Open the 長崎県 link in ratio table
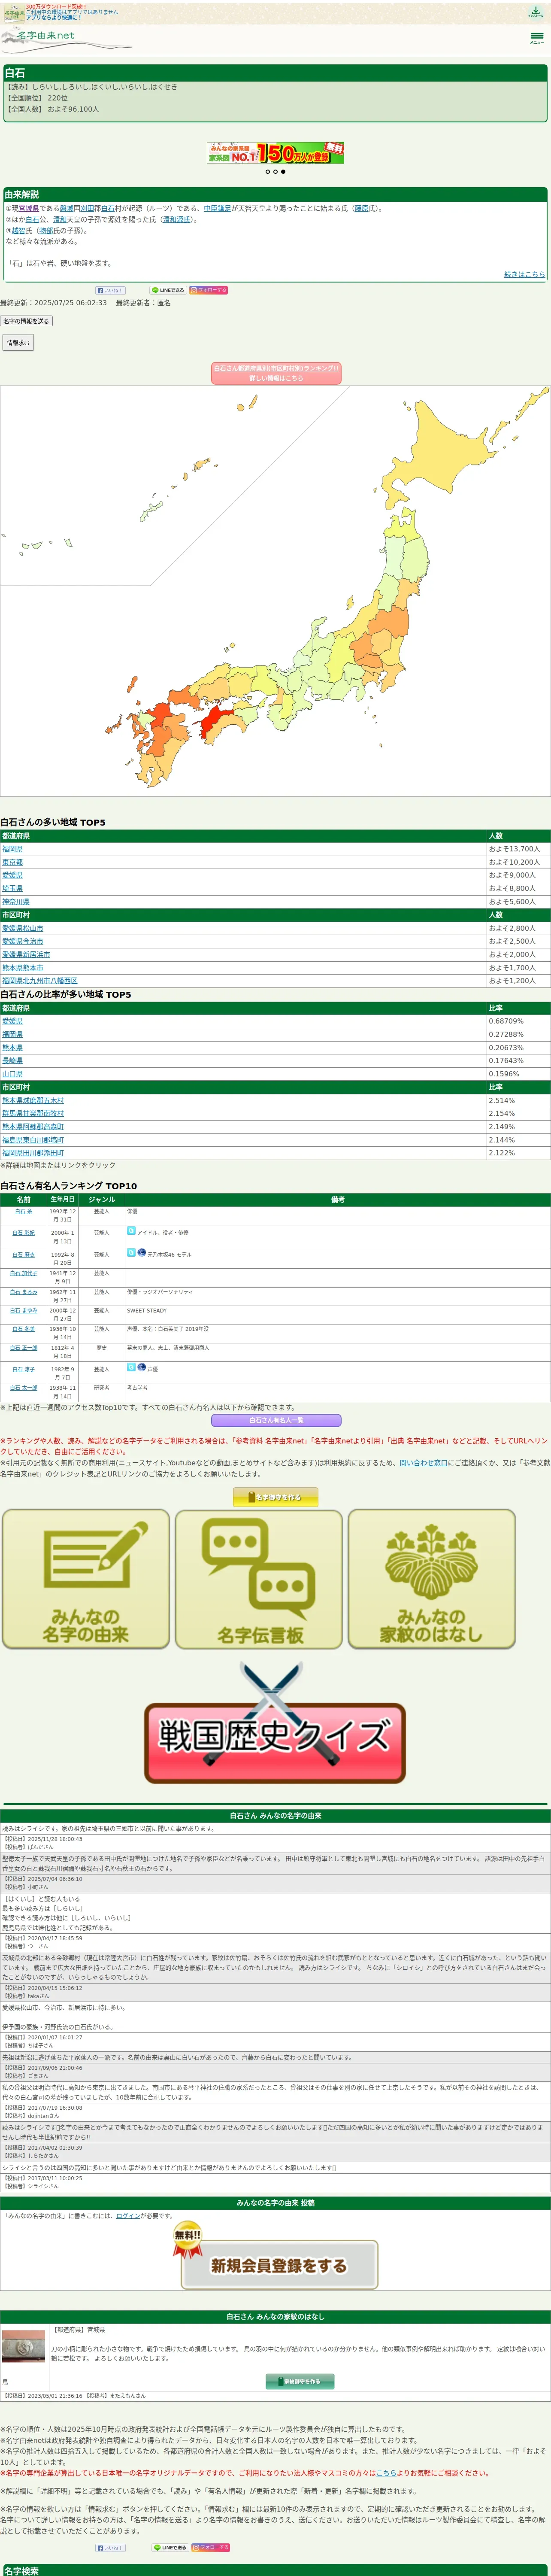Image resolution: width=551 pixels, height=2576 pixels. coord(12,1060)
